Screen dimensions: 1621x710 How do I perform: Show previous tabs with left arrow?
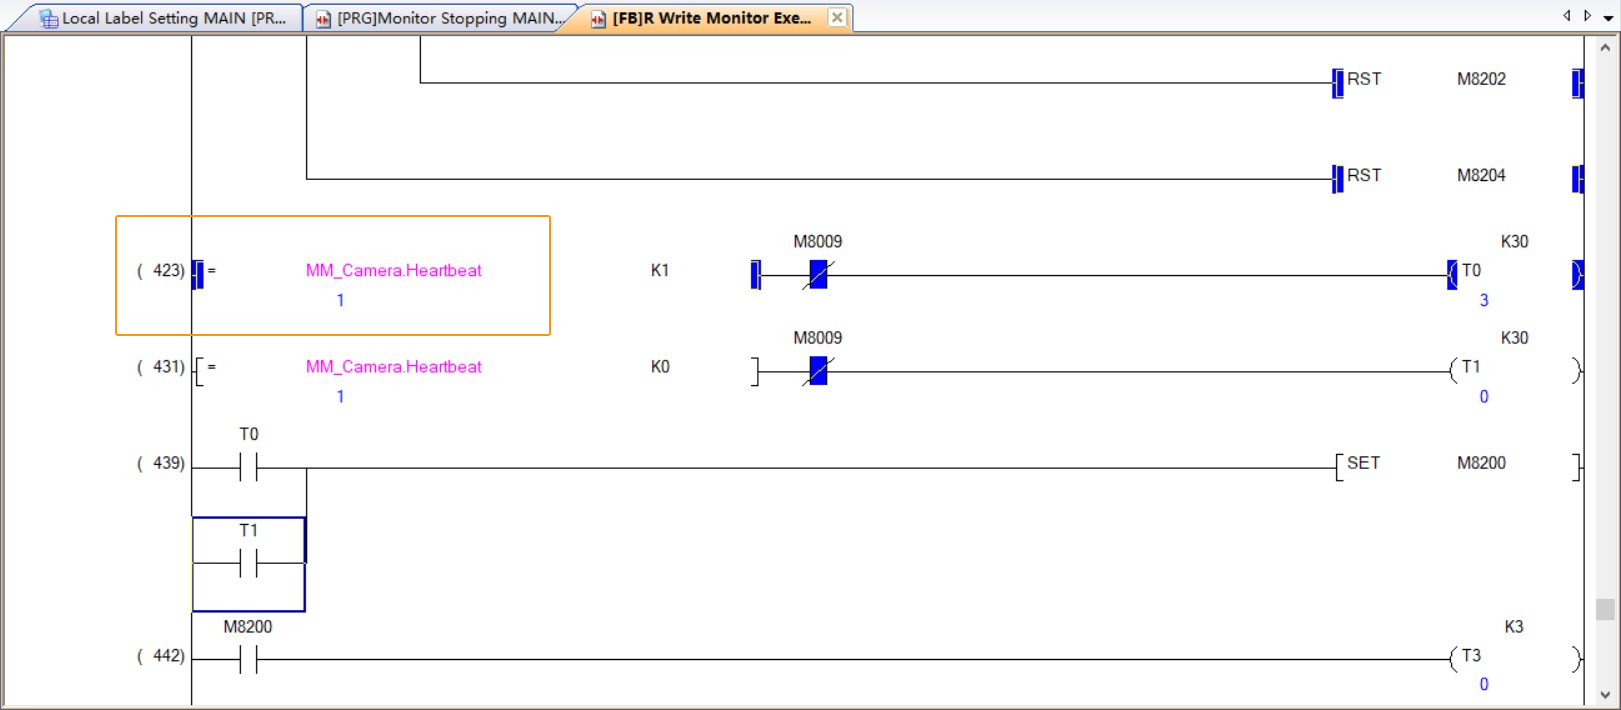click(1567, 16)
